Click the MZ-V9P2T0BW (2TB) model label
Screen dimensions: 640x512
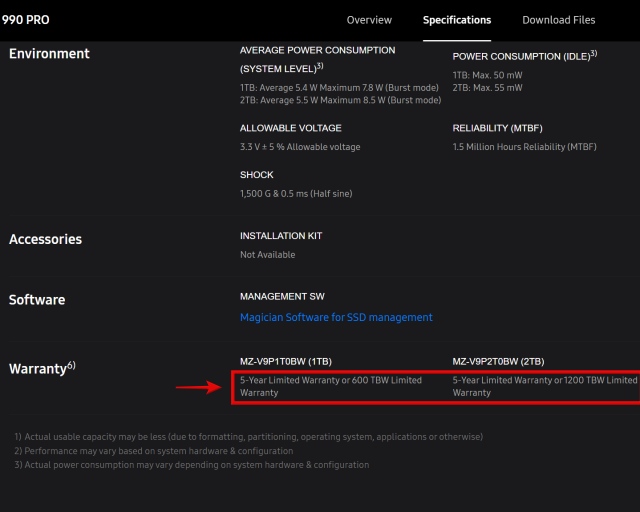pos(498,362)
